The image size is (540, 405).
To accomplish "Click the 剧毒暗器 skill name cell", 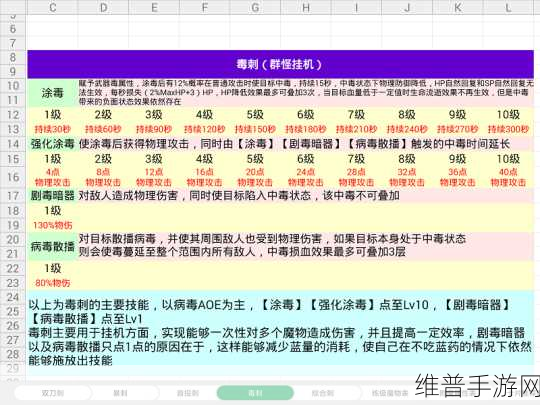I will pyautogui.click(x=52, y=196).
